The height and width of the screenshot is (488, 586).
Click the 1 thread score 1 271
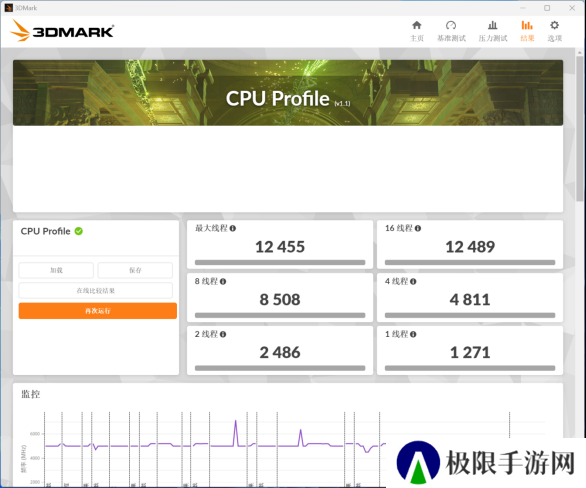click(470, 353)
